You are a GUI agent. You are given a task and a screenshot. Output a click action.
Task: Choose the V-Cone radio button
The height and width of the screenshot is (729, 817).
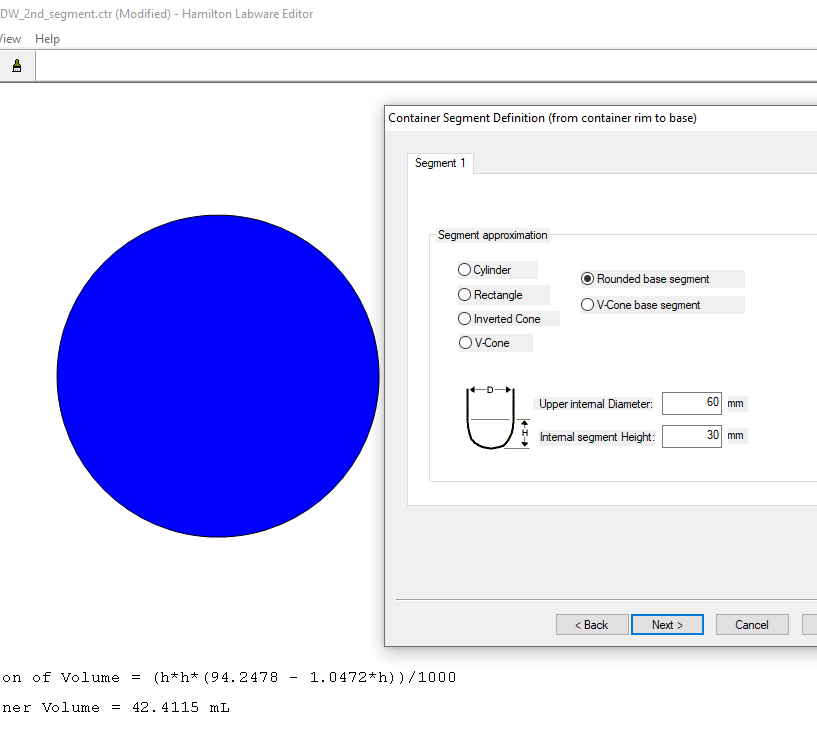(x=465, y=343)
